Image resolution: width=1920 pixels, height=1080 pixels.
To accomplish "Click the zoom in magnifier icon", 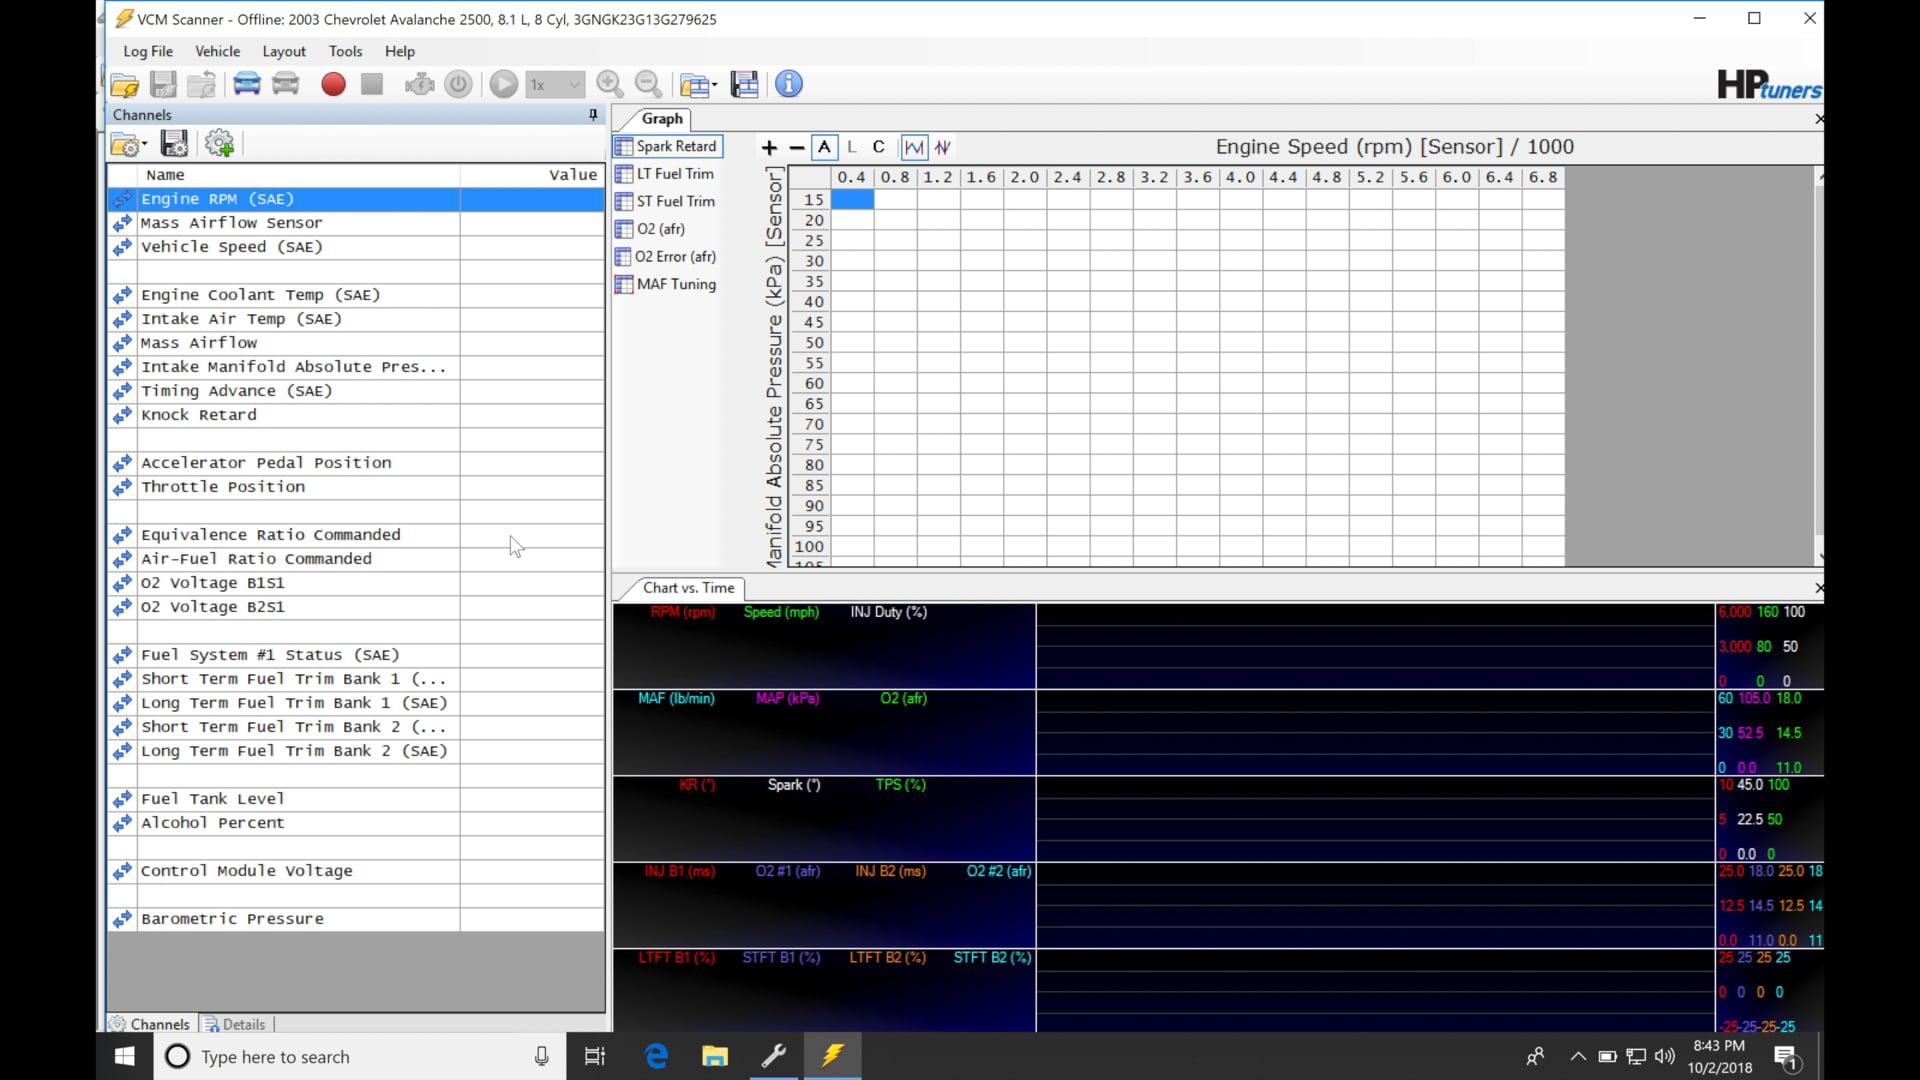I will tap(609, 85).
